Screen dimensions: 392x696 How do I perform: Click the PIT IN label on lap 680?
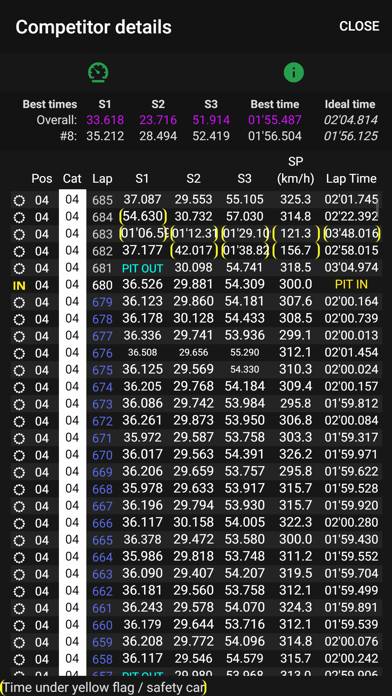(x=351, y=285)
